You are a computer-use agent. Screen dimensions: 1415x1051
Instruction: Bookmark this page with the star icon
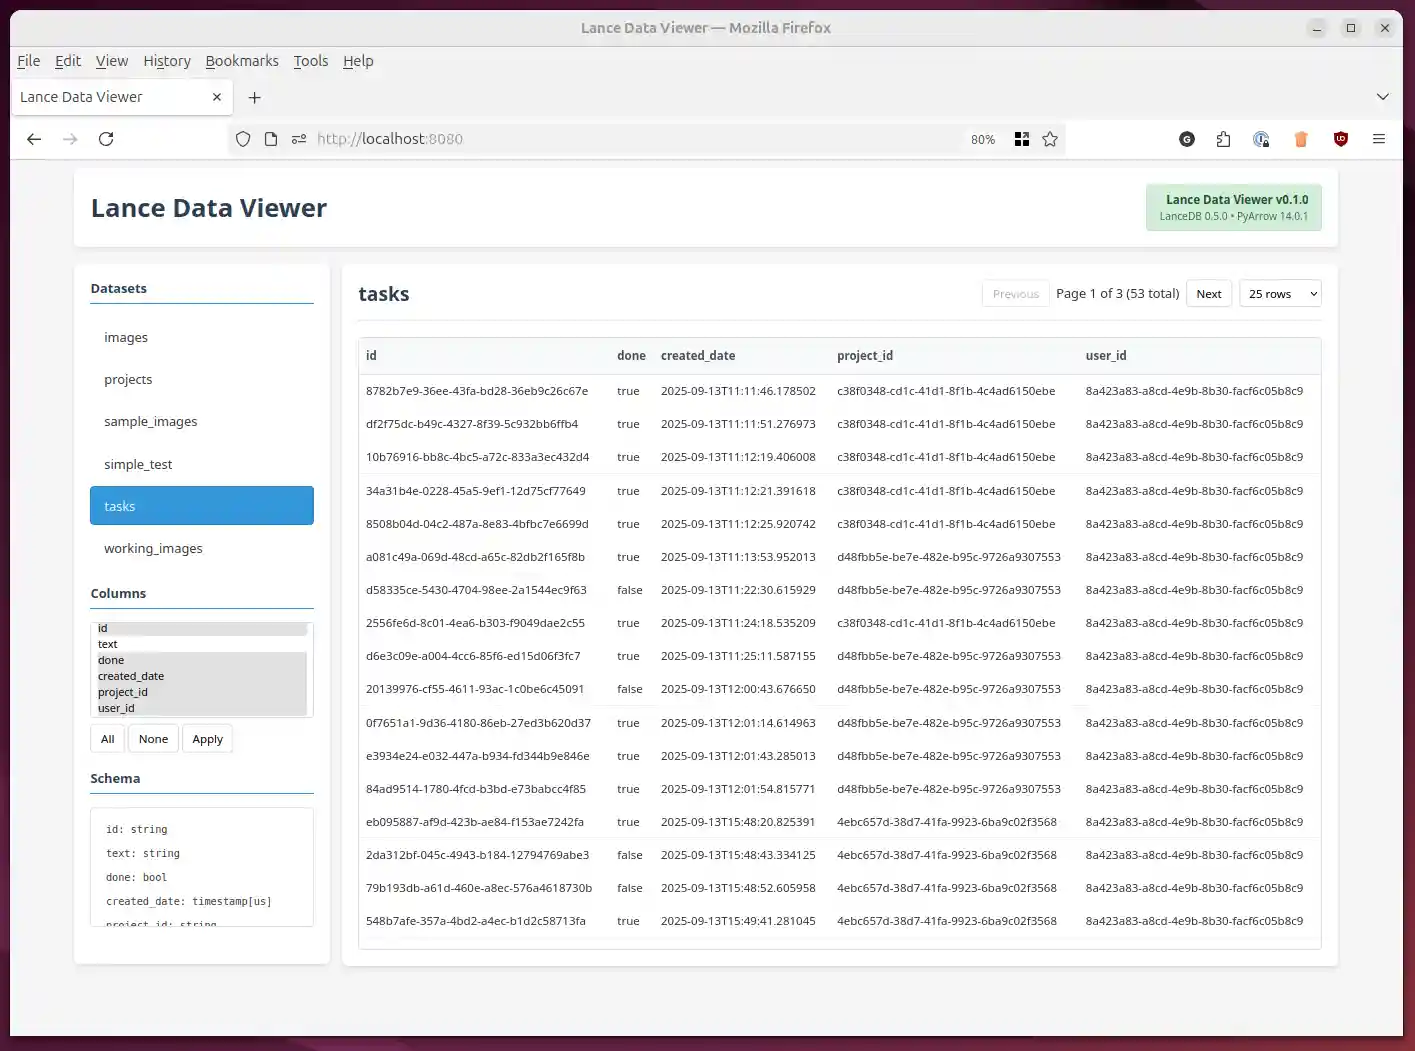coord(1050,139)
